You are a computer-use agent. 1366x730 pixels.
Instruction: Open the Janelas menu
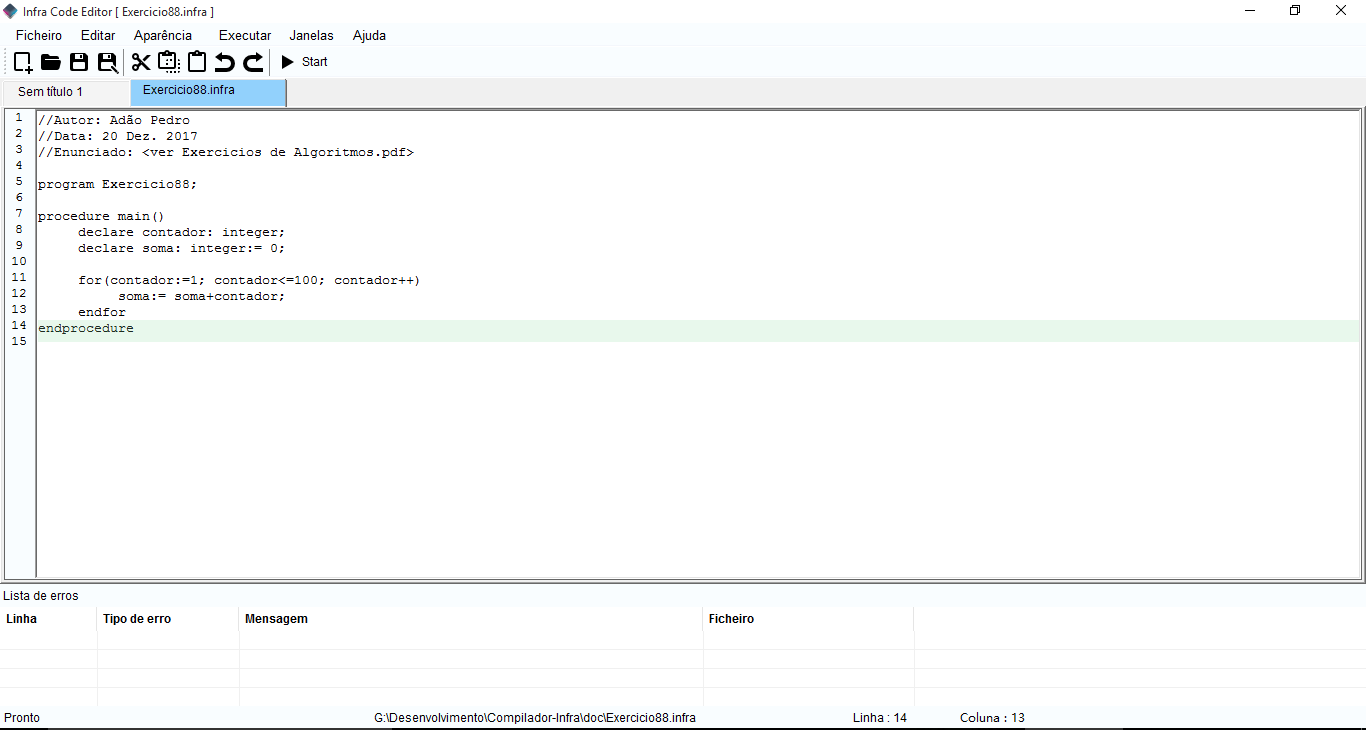click(312, 35)
